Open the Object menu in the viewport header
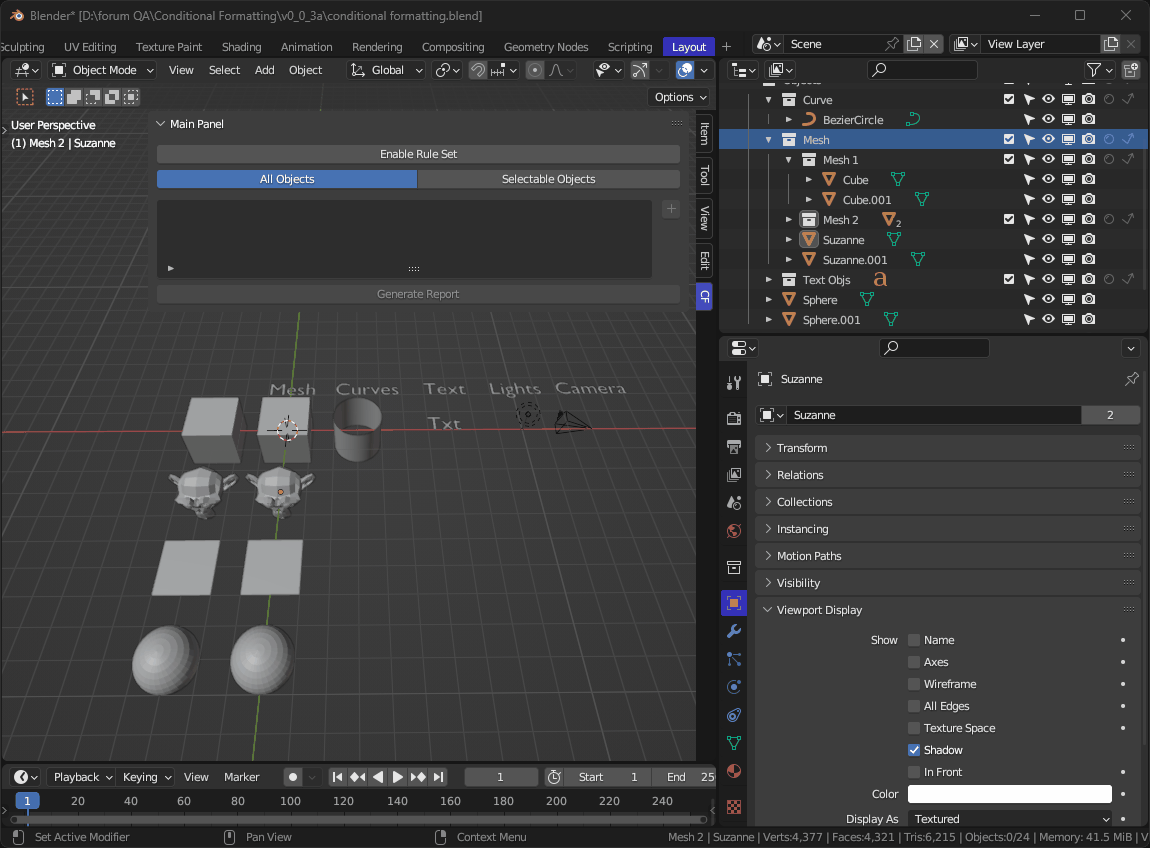The height and width of the screenshot is (848, 1150). [x=305, y=70]
